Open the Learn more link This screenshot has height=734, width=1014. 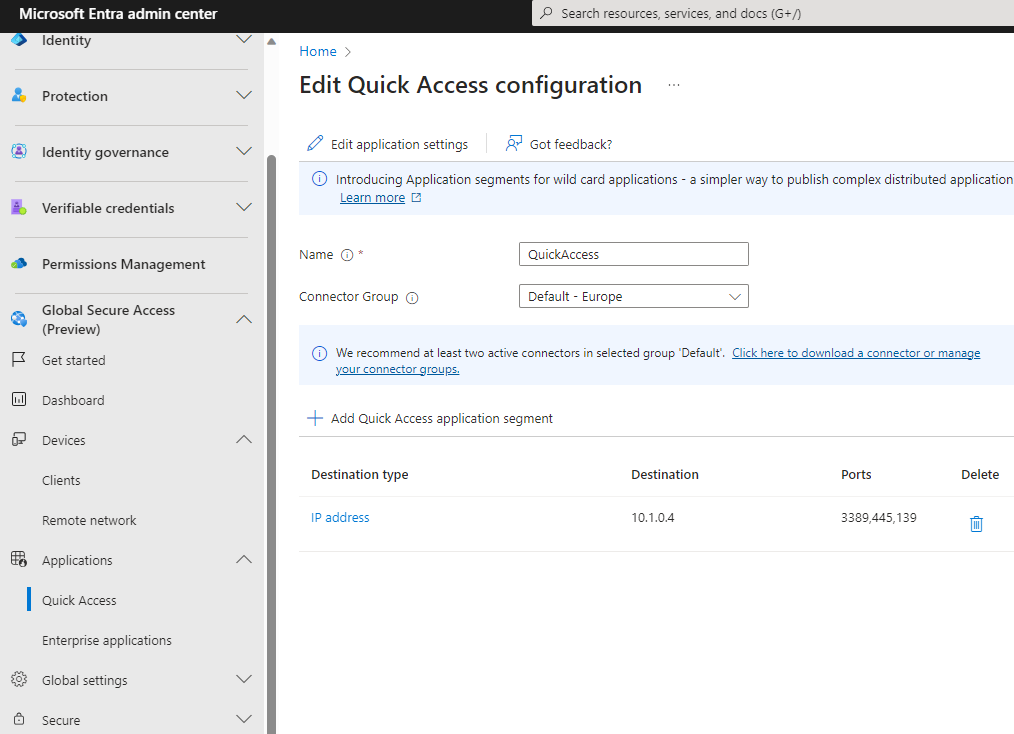373,197
